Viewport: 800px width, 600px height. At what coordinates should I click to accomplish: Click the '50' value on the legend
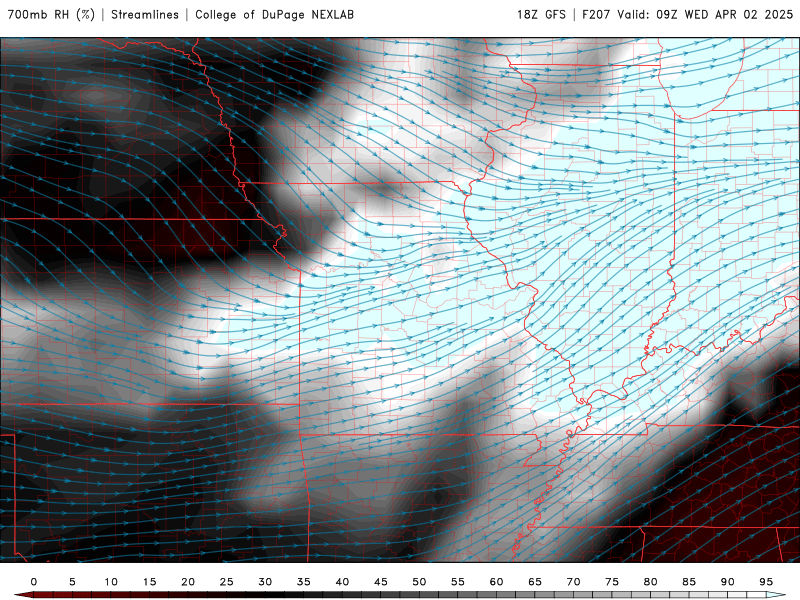(x=419, y=582)
